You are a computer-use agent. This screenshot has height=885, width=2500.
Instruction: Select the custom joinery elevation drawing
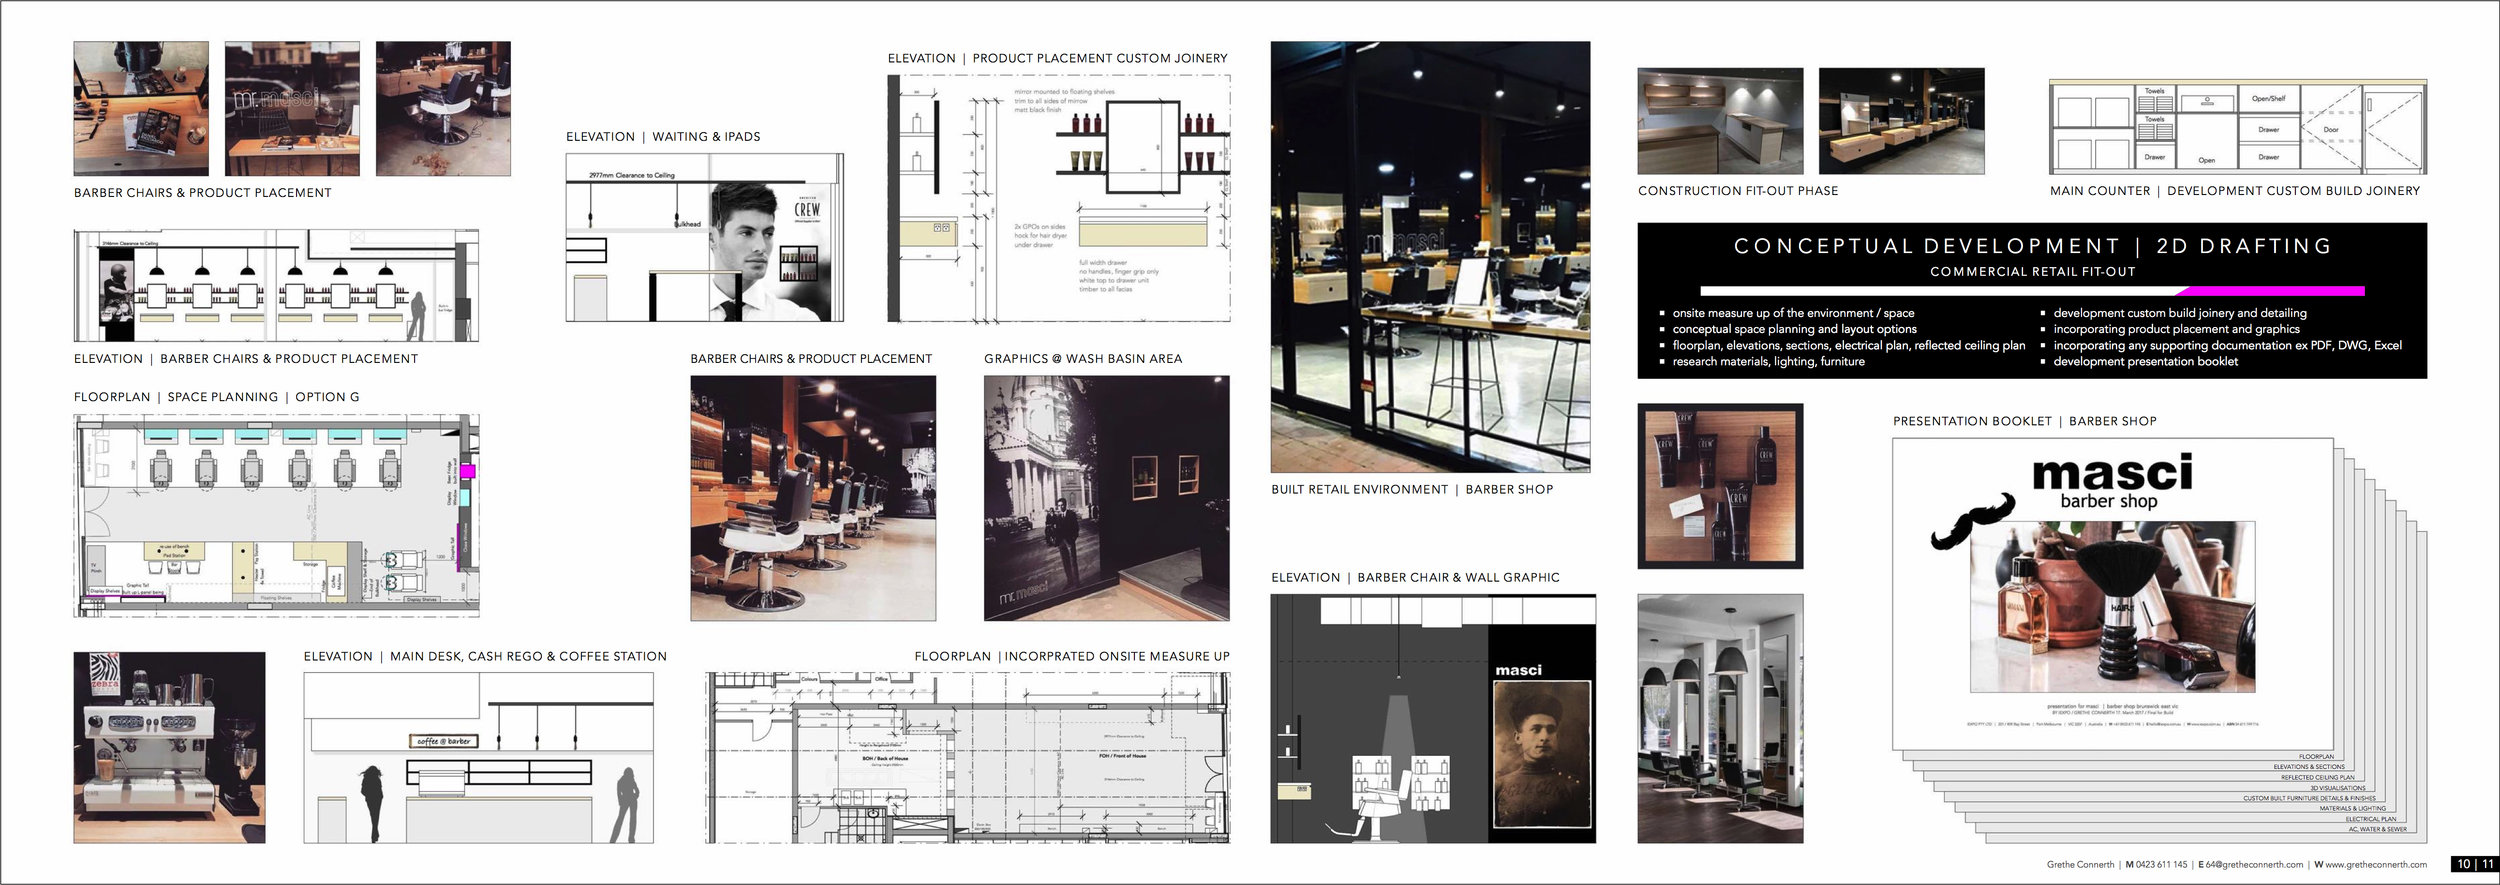coord(1059,198)
